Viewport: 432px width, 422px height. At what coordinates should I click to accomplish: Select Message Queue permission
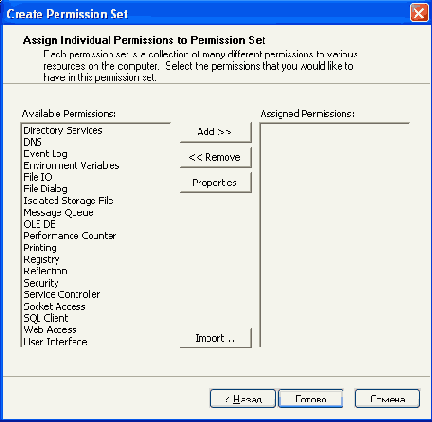point(58,213)
